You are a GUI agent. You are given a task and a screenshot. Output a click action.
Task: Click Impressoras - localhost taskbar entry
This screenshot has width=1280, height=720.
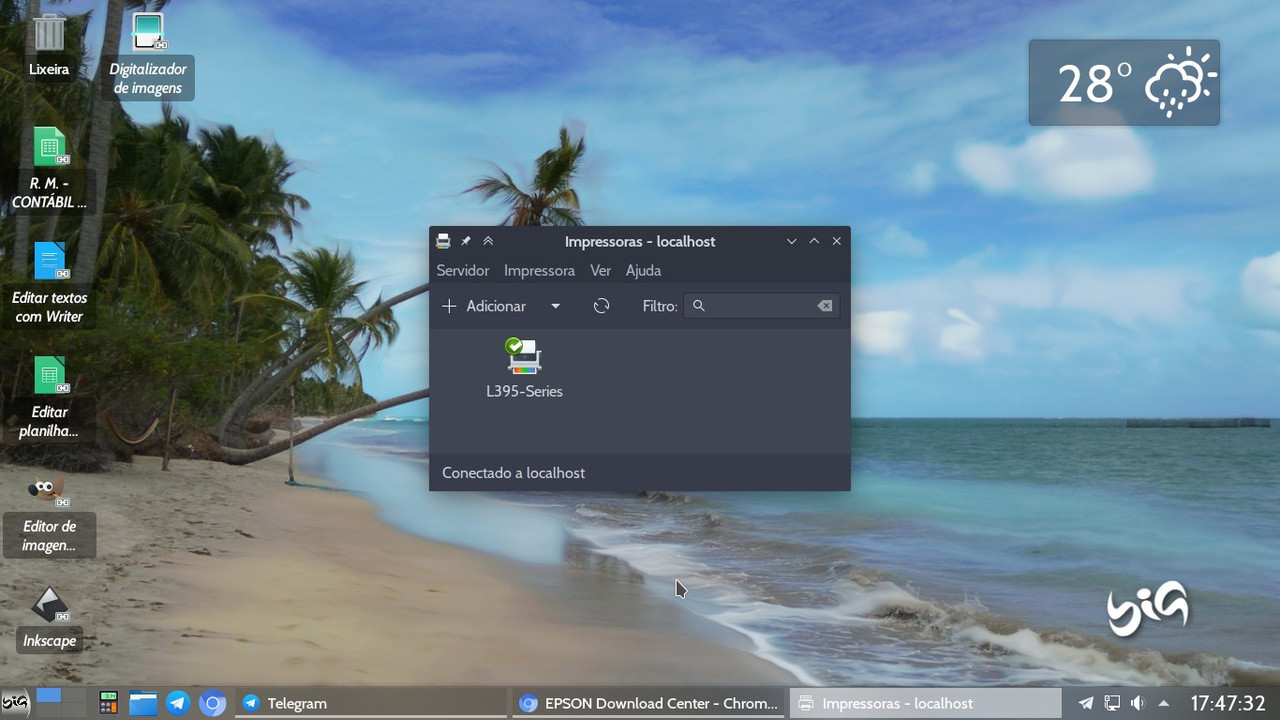[925, 703]
